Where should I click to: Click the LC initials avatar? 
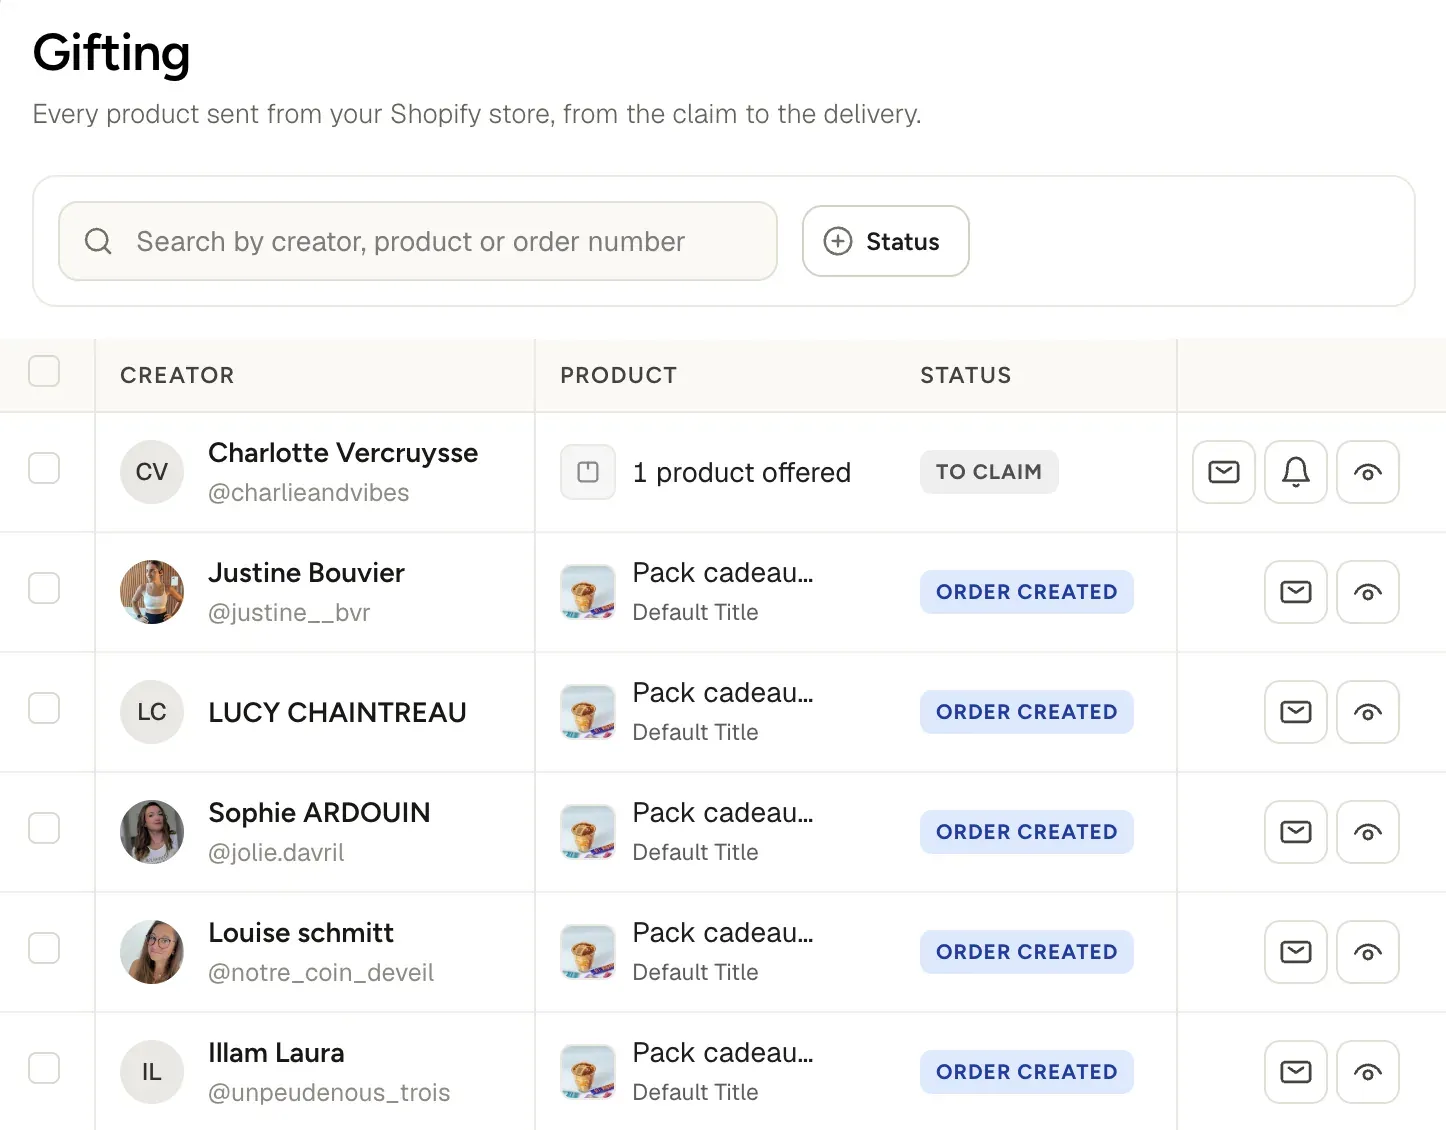tap(152, 712)
